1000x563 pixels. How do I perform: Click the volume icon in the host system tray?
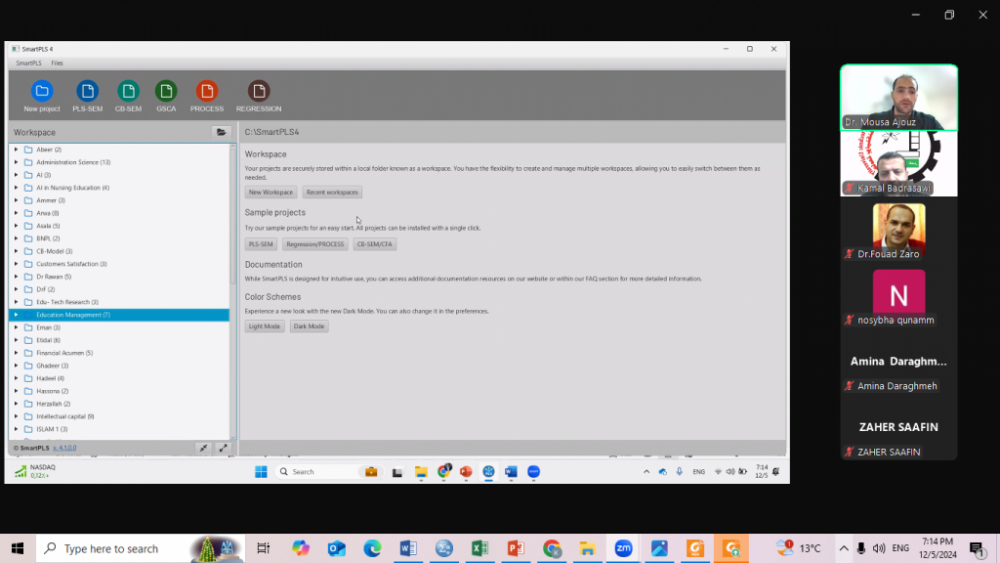click(879, 548)
